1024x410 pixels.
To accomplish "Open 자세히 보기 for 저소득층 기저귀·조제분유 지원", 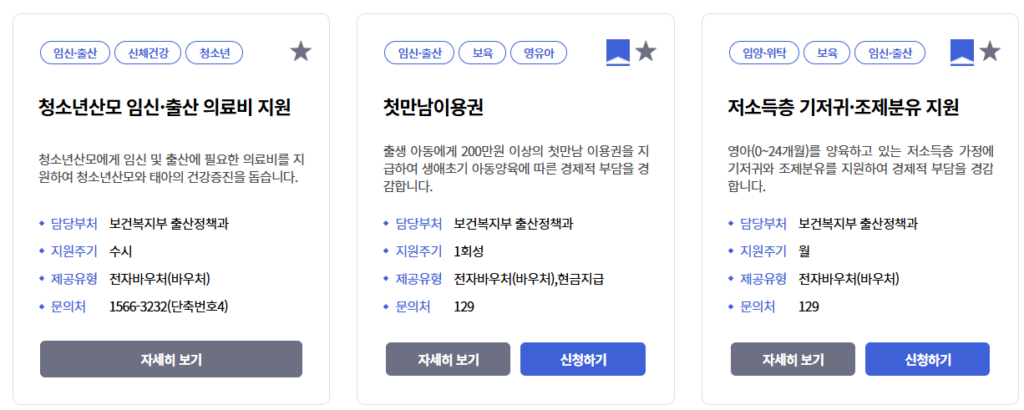I will (x=793, y=359).
